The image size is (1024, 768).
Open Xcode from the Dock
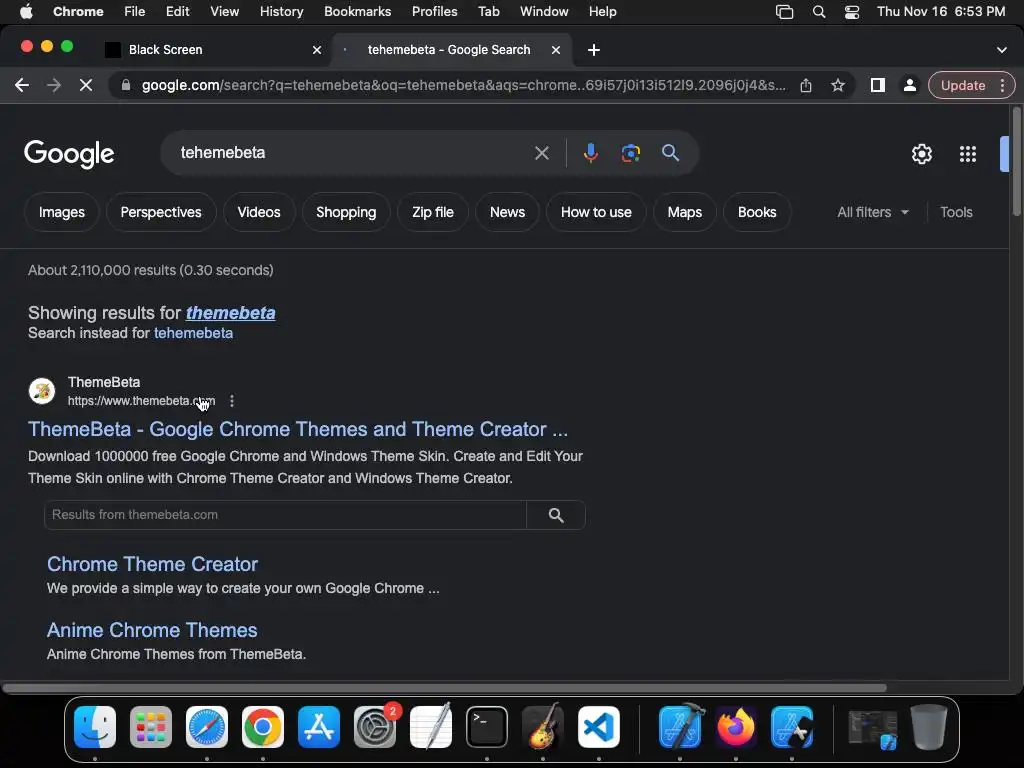680,727
